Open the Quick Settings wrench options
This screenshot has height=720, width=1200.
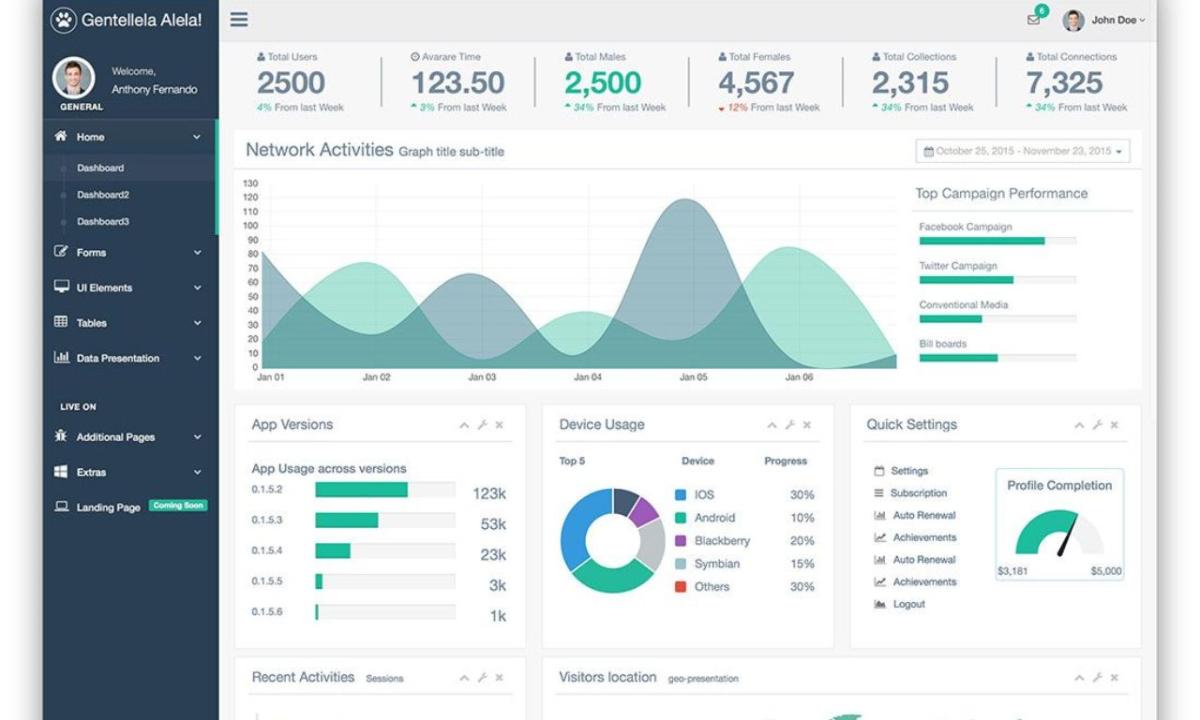pyautogui.click(x=1097, y=425)
